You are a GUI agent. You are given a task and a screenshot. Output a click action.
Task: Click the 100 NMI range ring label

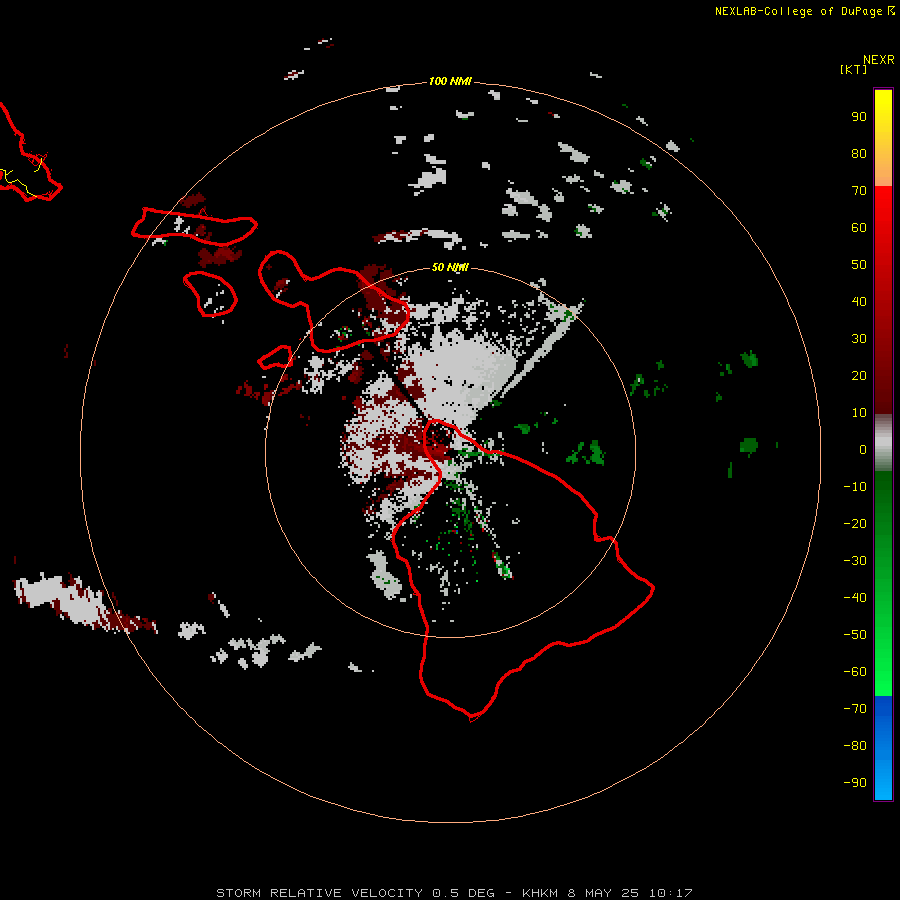coord(450,82)
